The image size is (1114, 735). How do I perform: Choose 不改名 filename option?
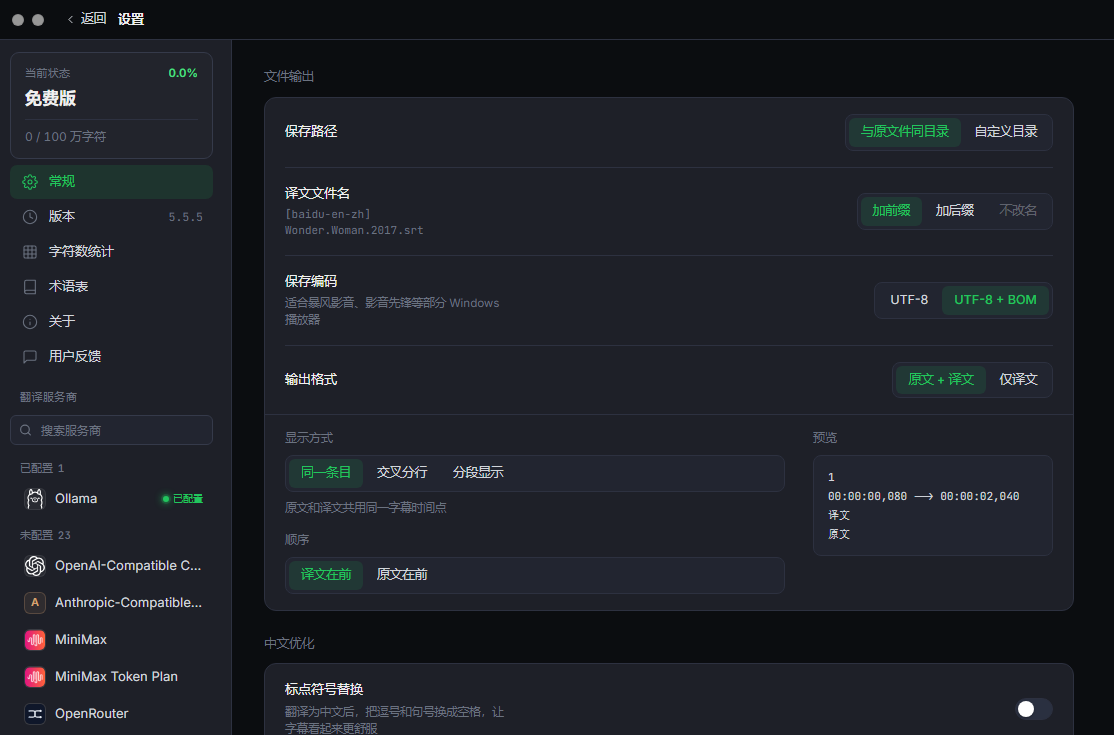1017,210
